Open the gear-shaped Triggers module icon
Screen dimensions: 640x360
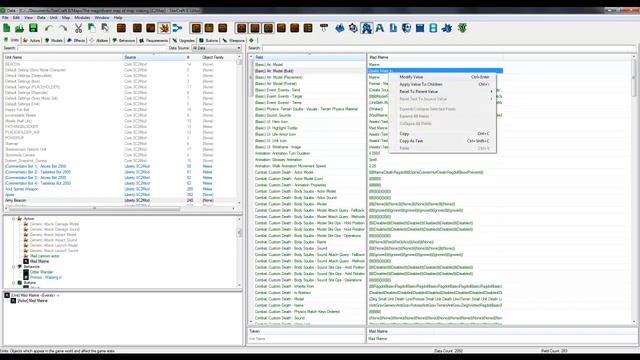point(353,28)
